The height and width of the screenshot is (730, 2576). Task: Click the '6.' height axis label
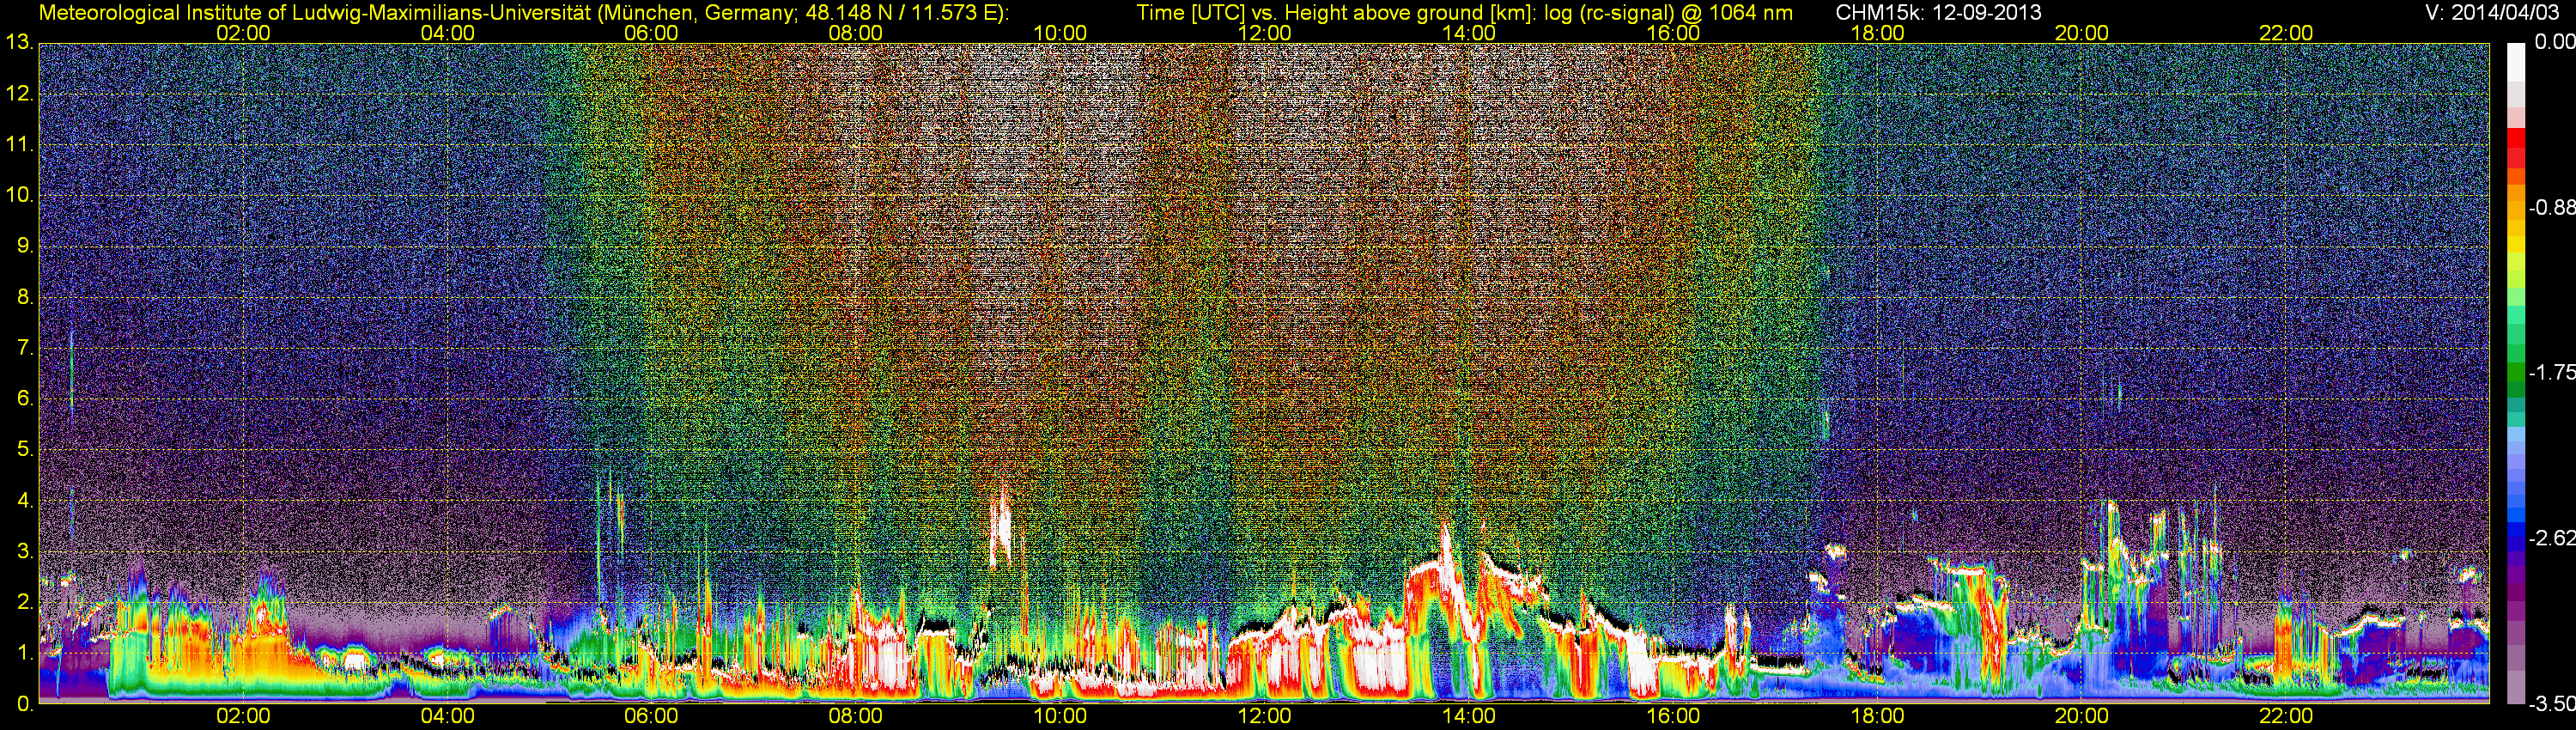click(x=25, y=398)
